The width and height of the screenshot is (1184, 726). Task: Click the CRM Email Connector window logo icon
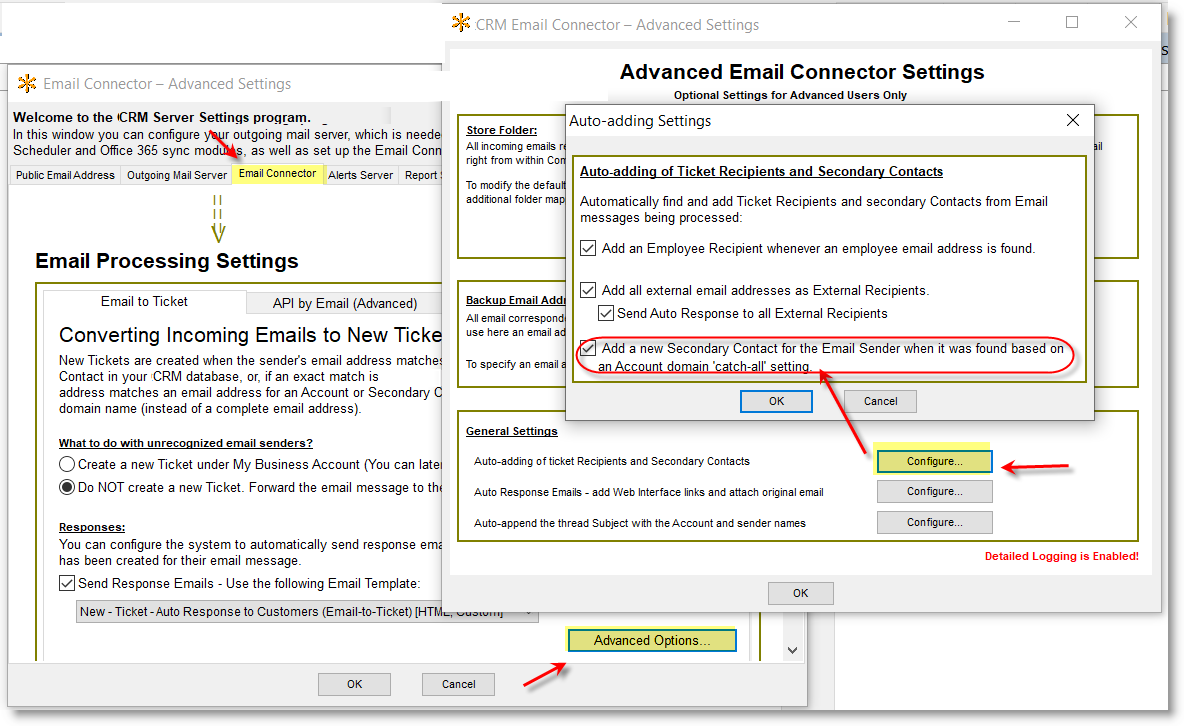(461, 23)
